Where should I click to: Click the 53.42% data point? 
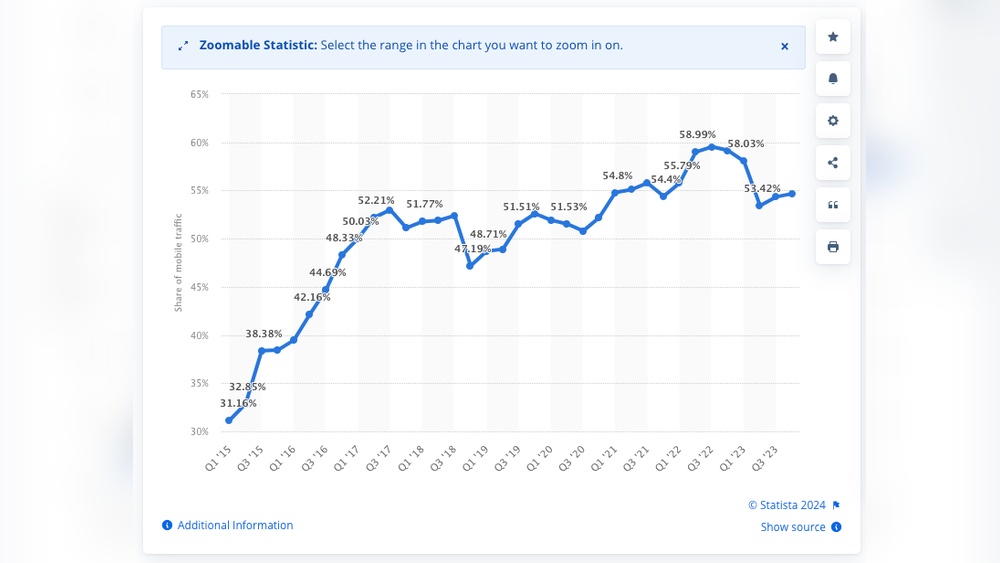(x=759, y=205)
